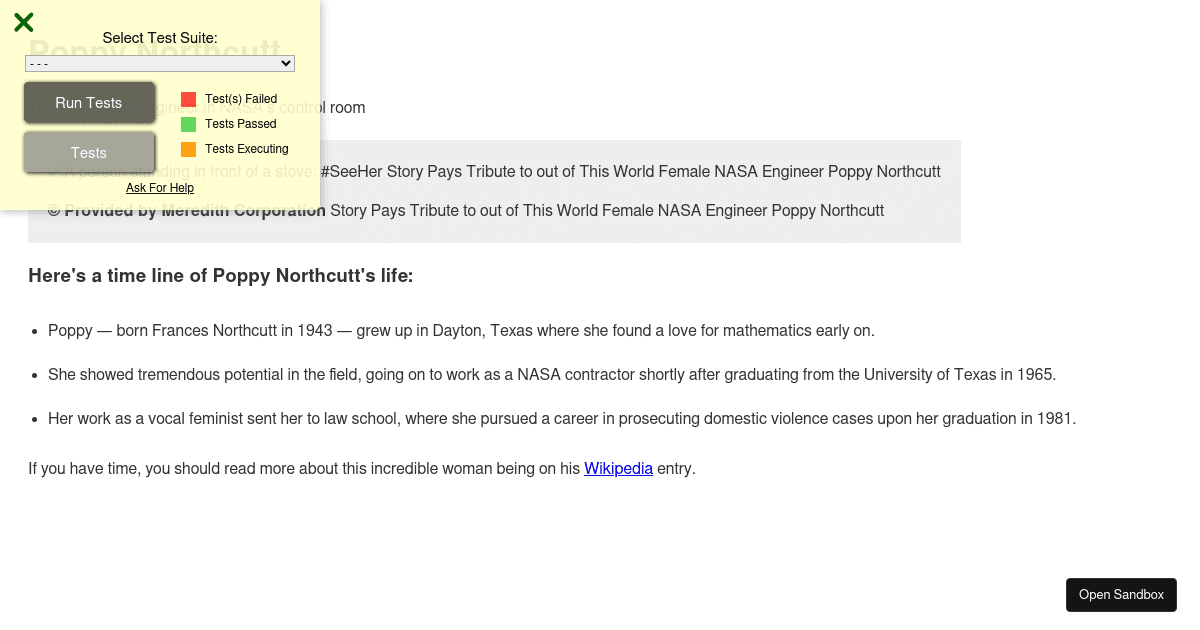
Task: Click the #SeeHer Story caption text
Action: pyautogui.click(x=630, y=172)
